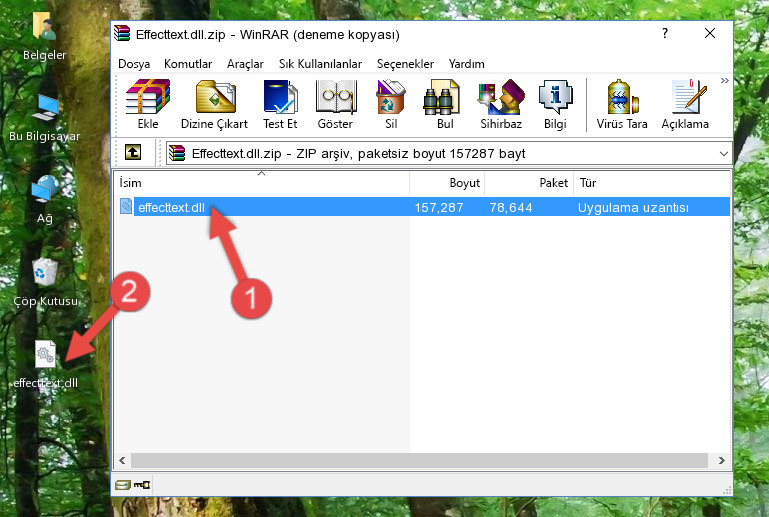Launch the Sihirbaz wizard
Image resolution: width=769 pixels, height=517 pixels.
tap(501, 104)
